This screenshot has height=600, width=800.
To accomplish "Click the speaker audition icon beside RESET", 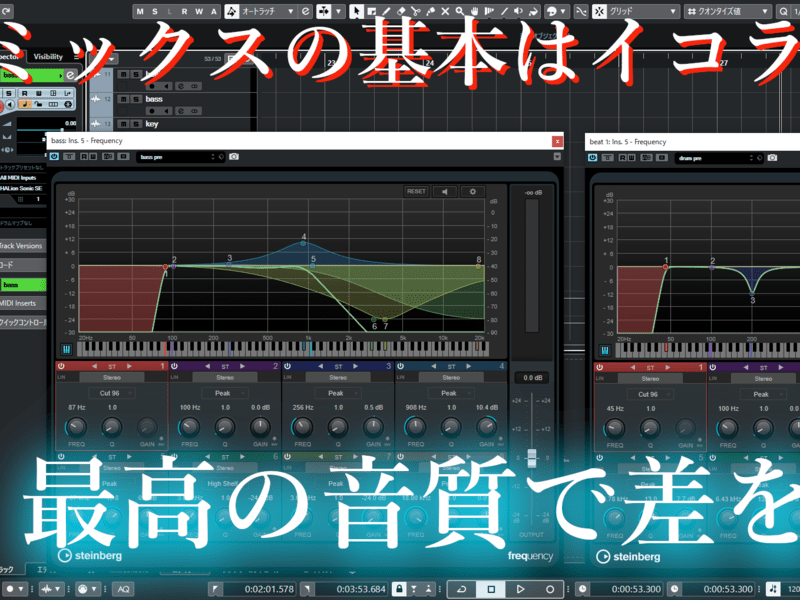I will [x=445, y=191].
